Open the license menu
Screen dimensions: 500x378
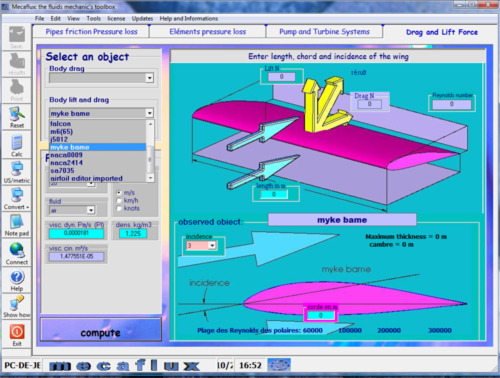(116, 18)
